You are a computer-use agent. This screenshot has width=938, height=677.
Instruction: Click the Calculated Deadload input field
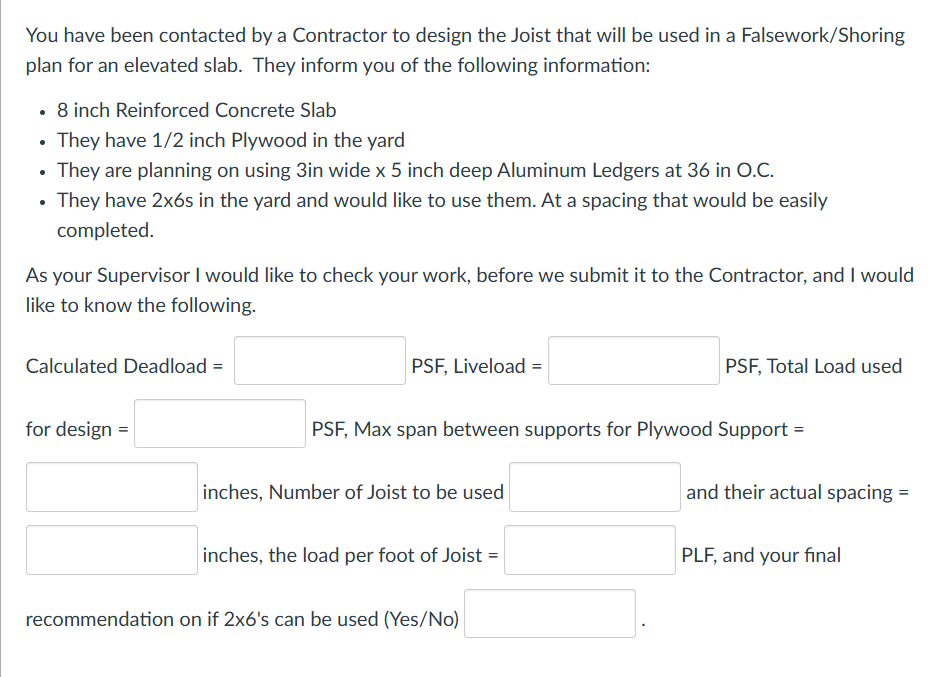pyautogui.click(x=318, y=360)
